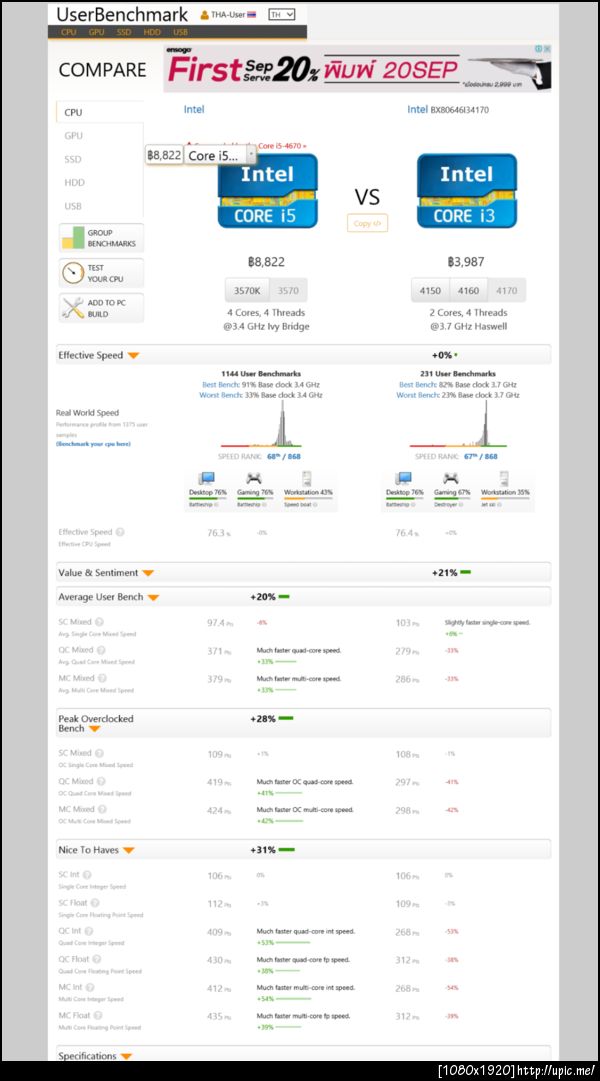Select the 4150 model button
Image resolution: width=600 pixels, height=1081 pixels.
tap(430, 290)
